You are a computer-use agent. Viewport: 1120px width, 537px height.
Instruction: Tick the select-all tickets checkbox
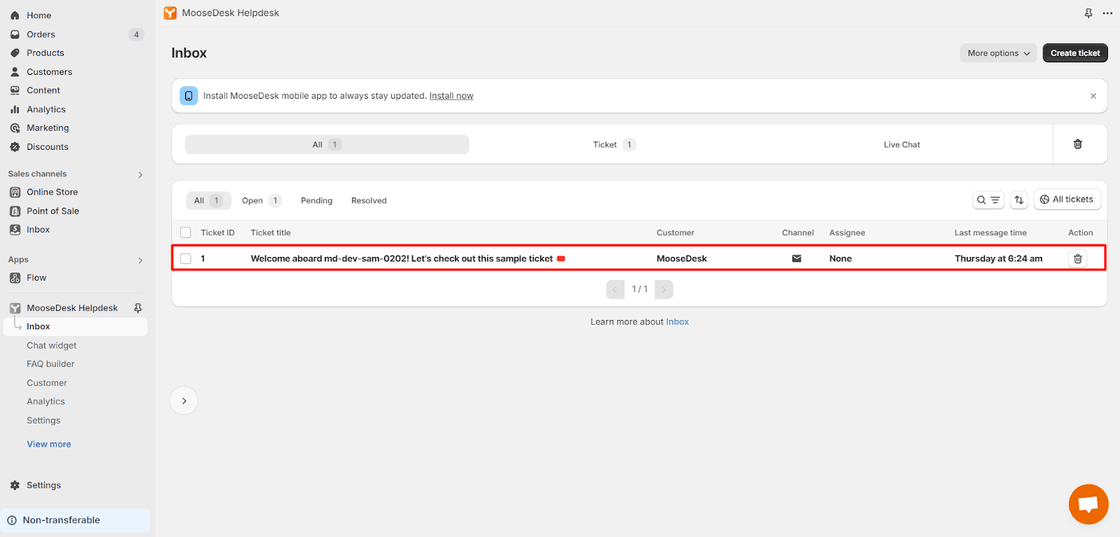tap(186, 232)
